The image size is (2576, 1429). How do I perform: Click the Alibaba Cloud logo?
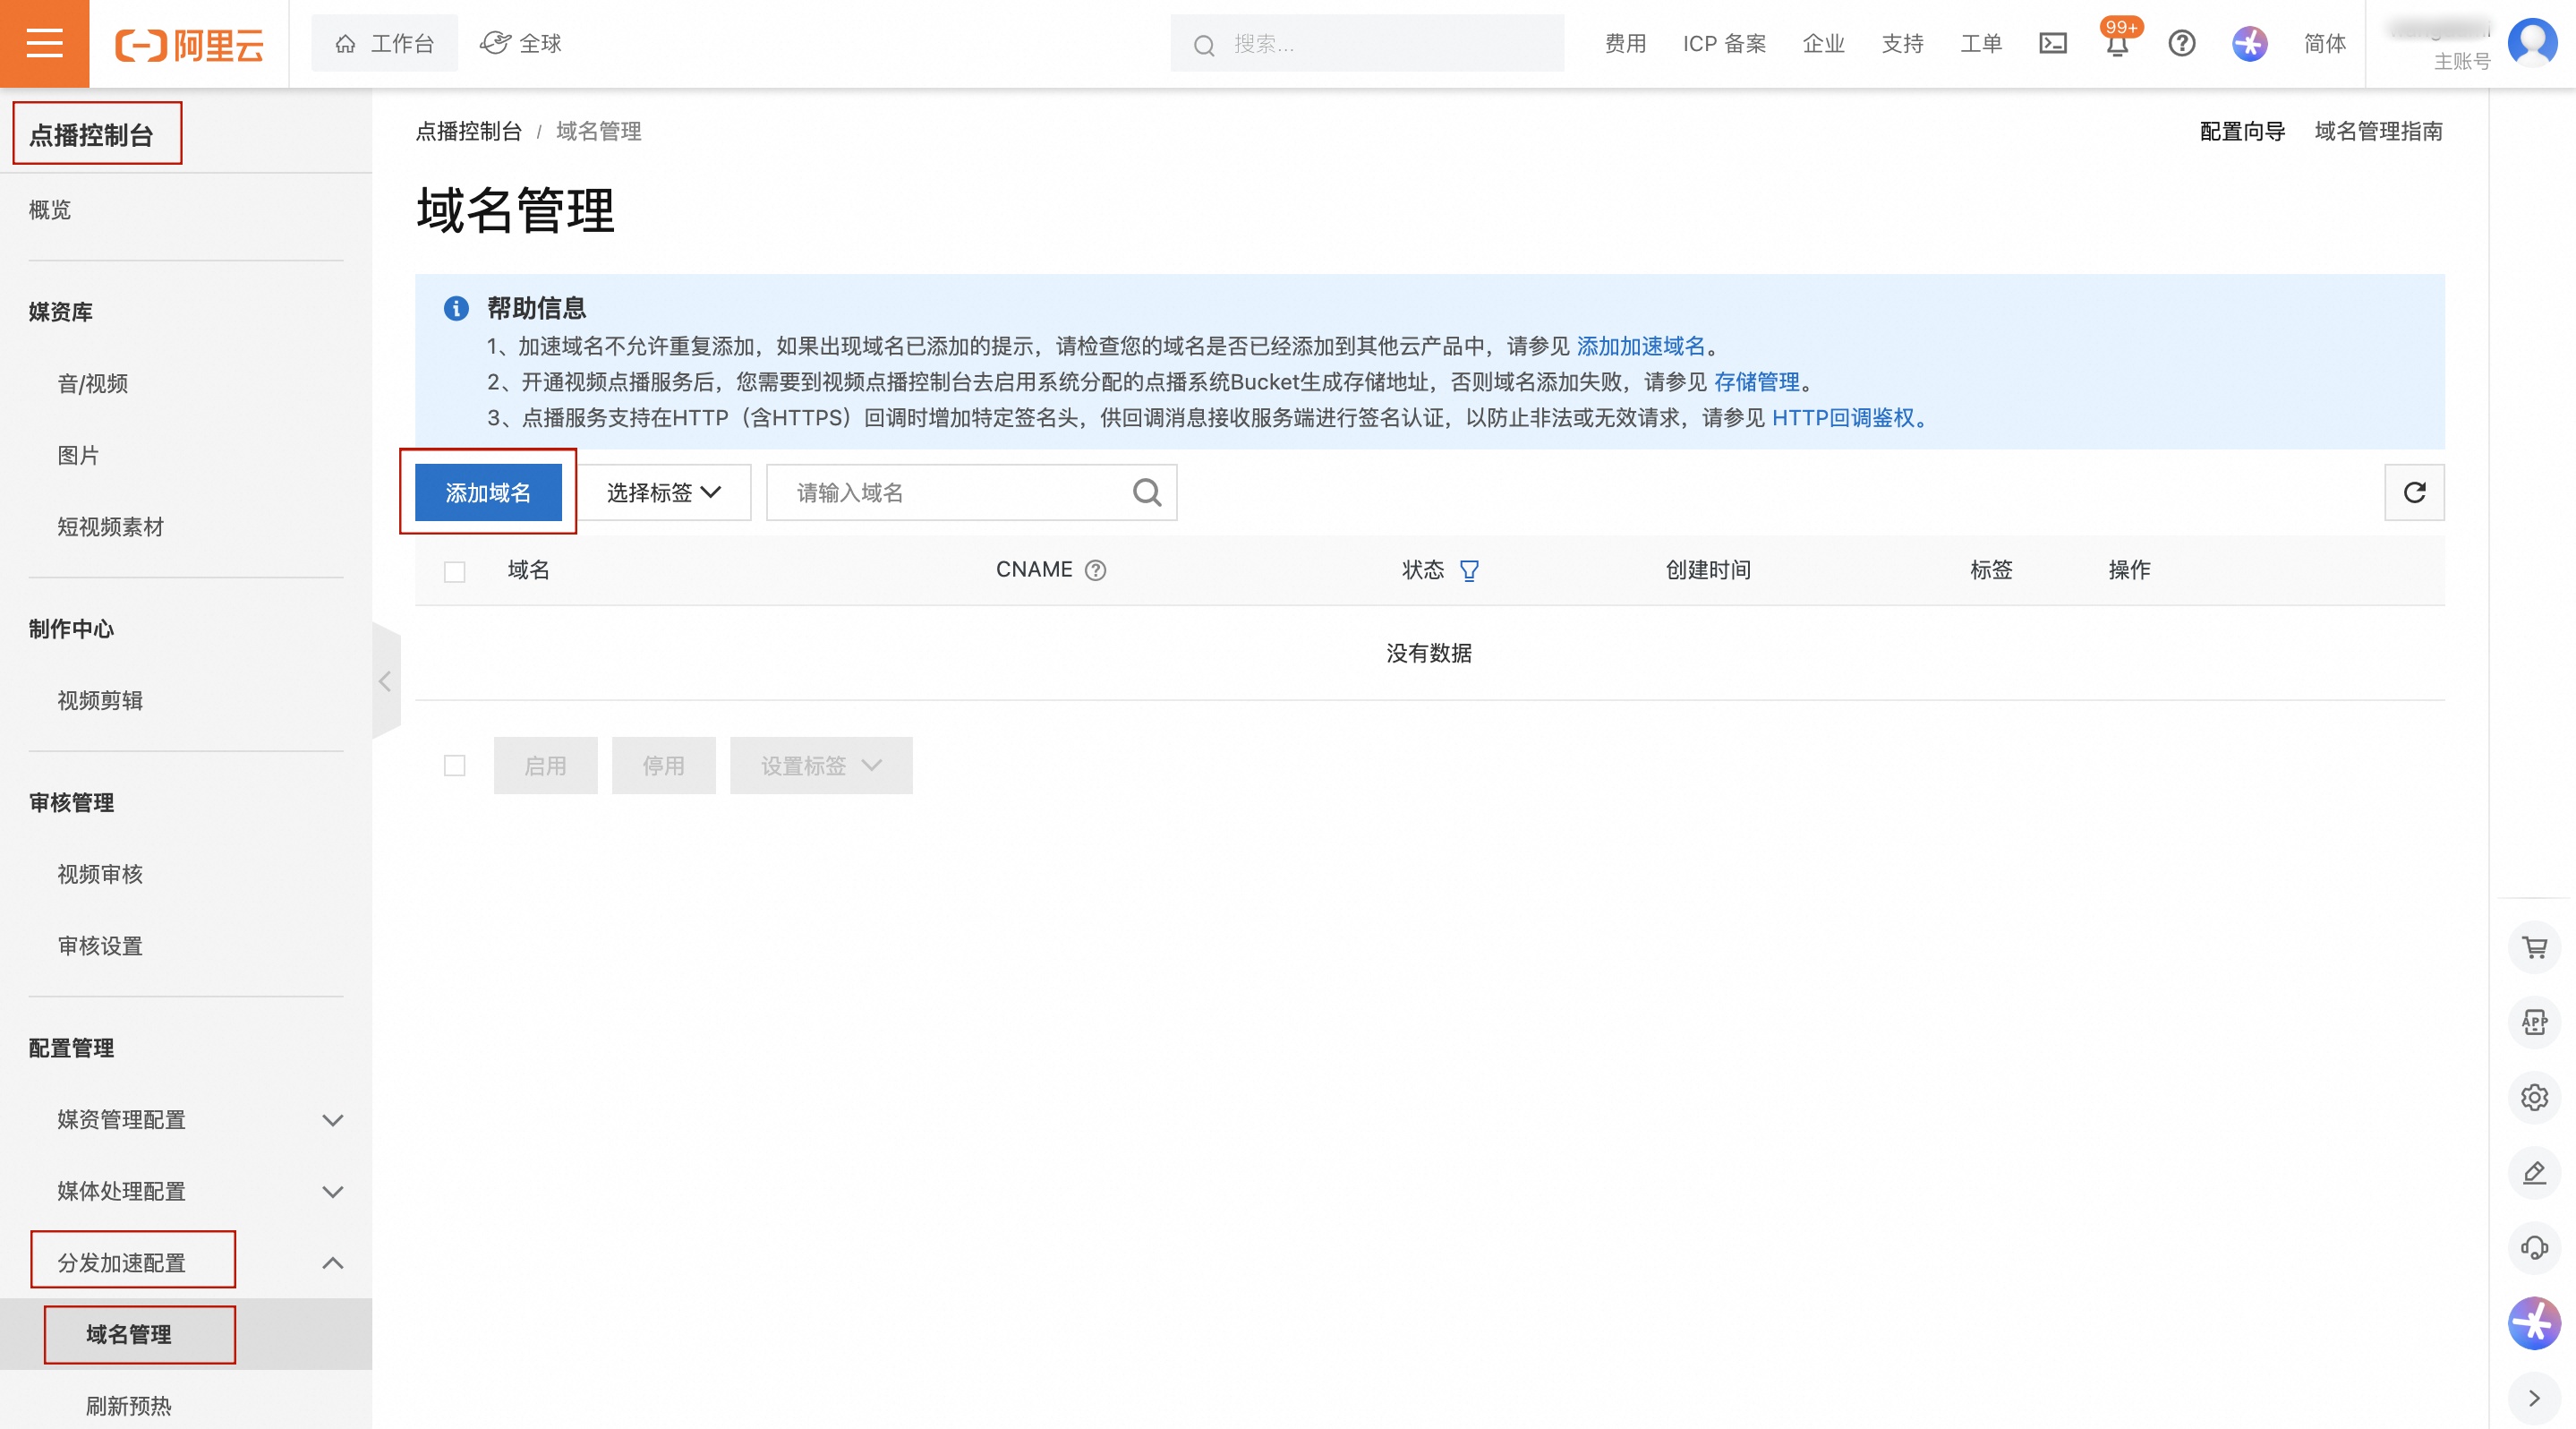189,44
